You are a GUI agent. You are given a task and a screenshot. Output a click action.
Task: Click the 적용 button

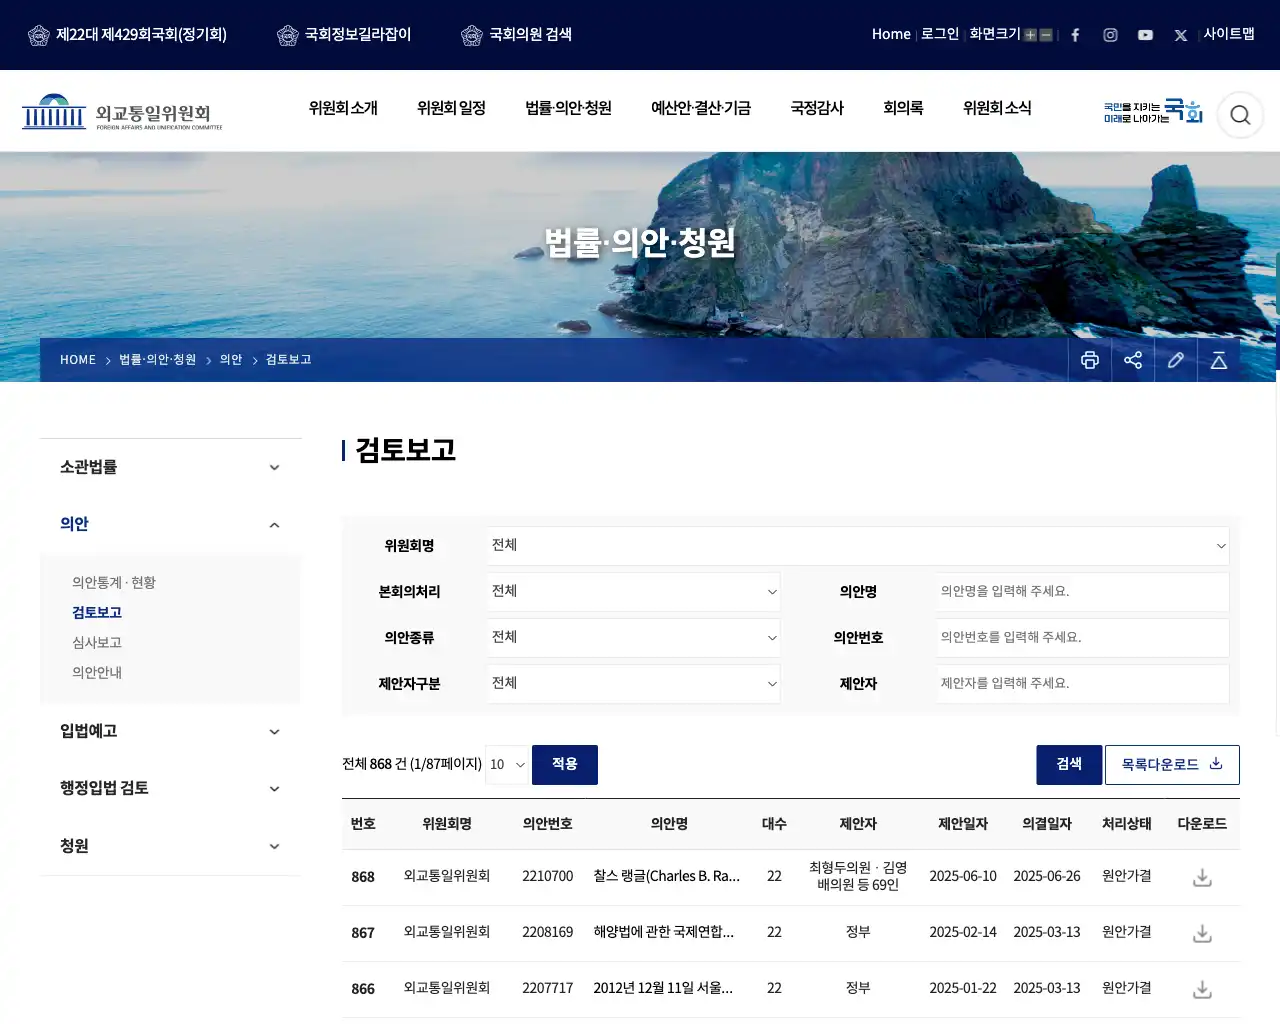565,765
